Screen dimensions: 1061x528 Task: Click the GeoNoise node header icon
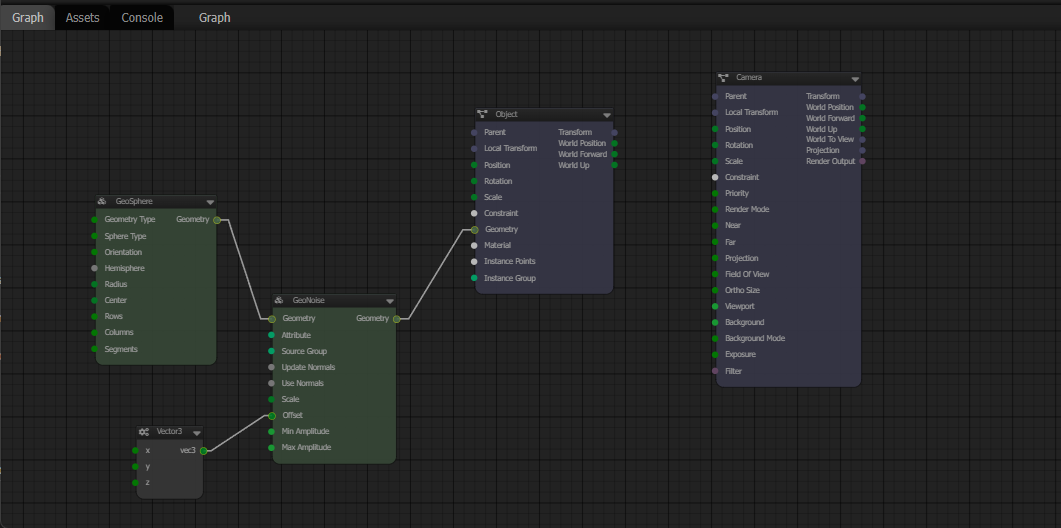[279, 301]
